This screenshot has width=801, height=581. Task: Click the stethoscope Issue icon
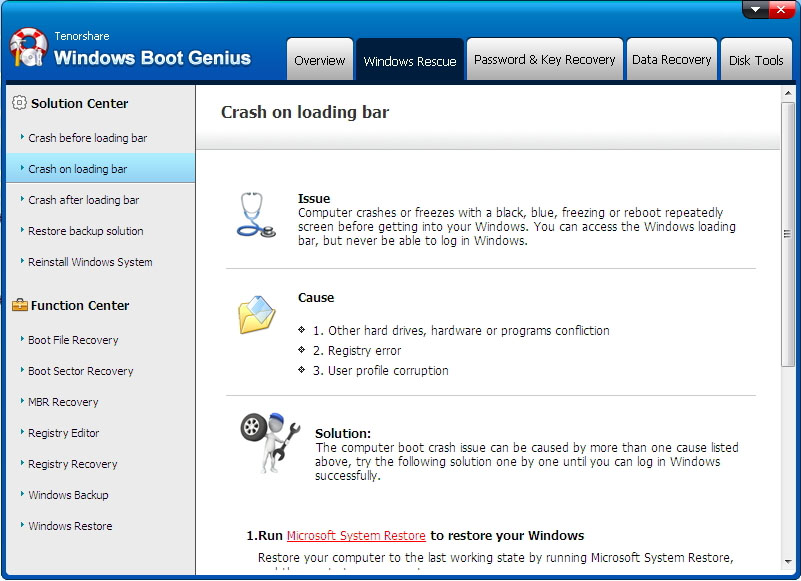point(253,212)
